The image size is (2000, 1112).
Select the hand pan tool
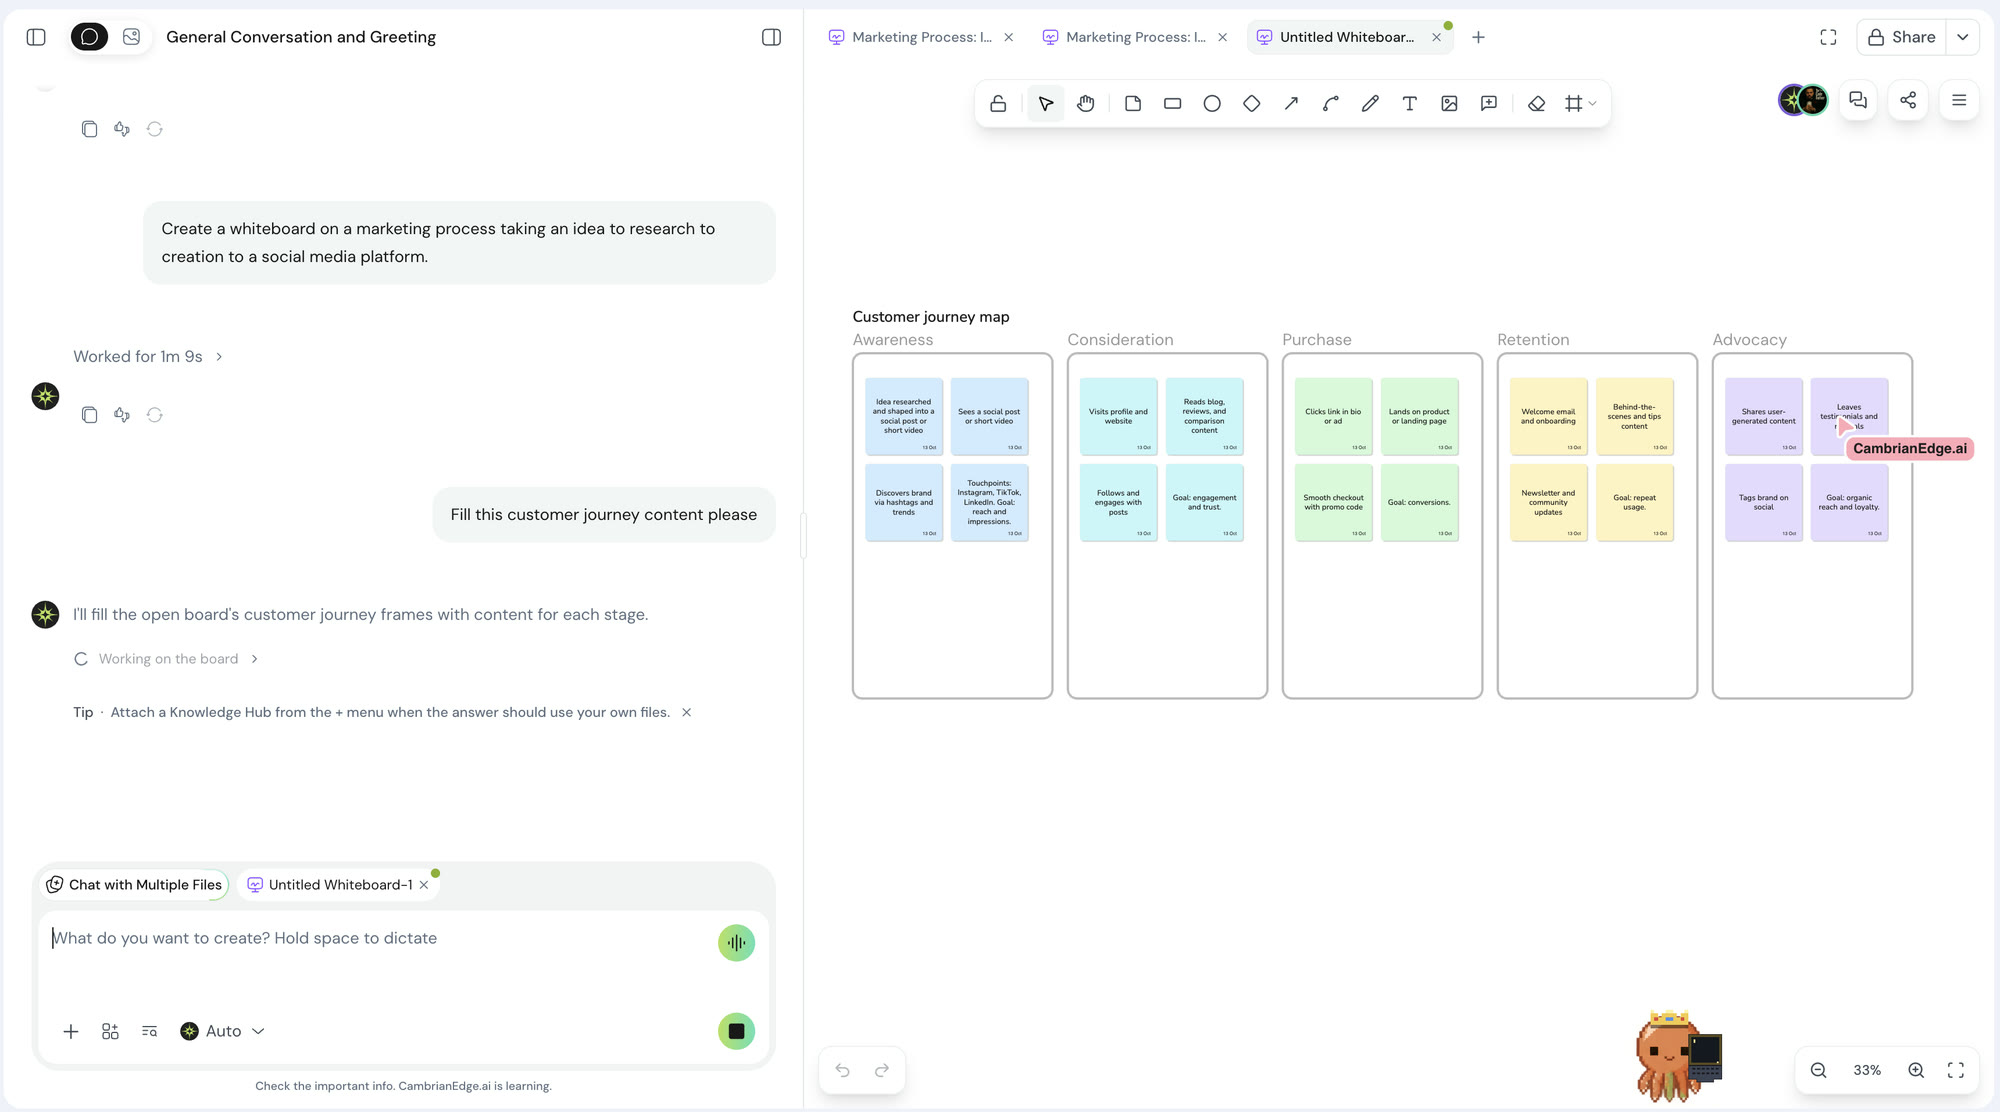pos(1086,103)
